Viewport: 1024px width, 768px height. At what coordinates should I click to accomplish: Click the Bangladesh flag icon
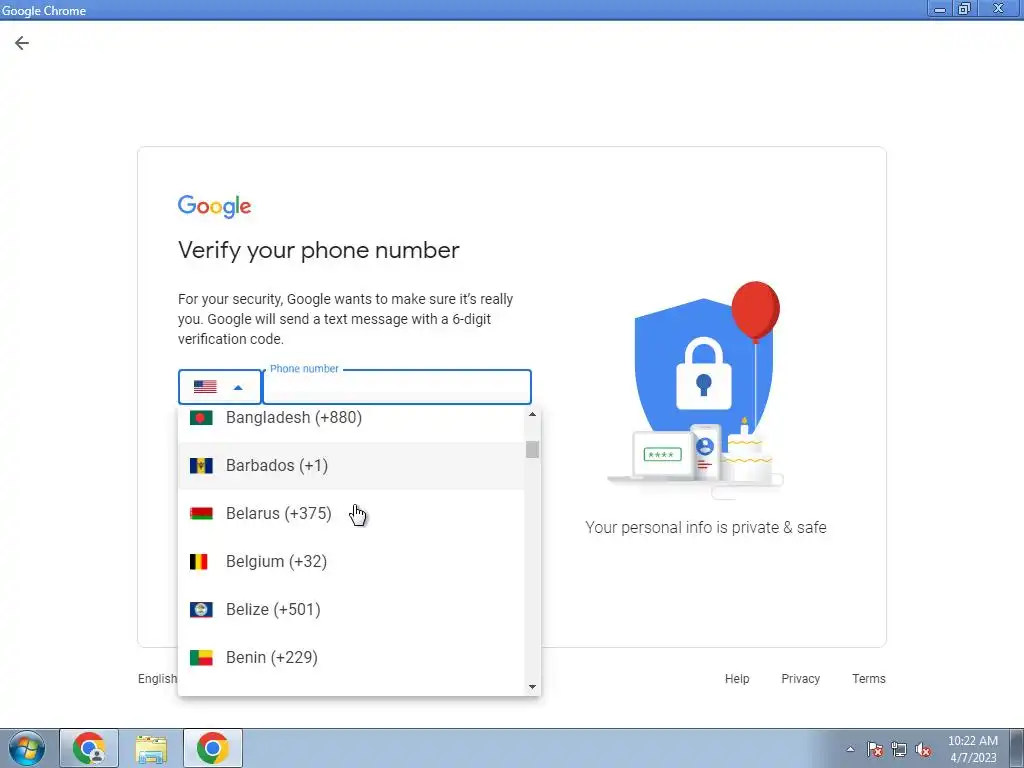[201, 417]
